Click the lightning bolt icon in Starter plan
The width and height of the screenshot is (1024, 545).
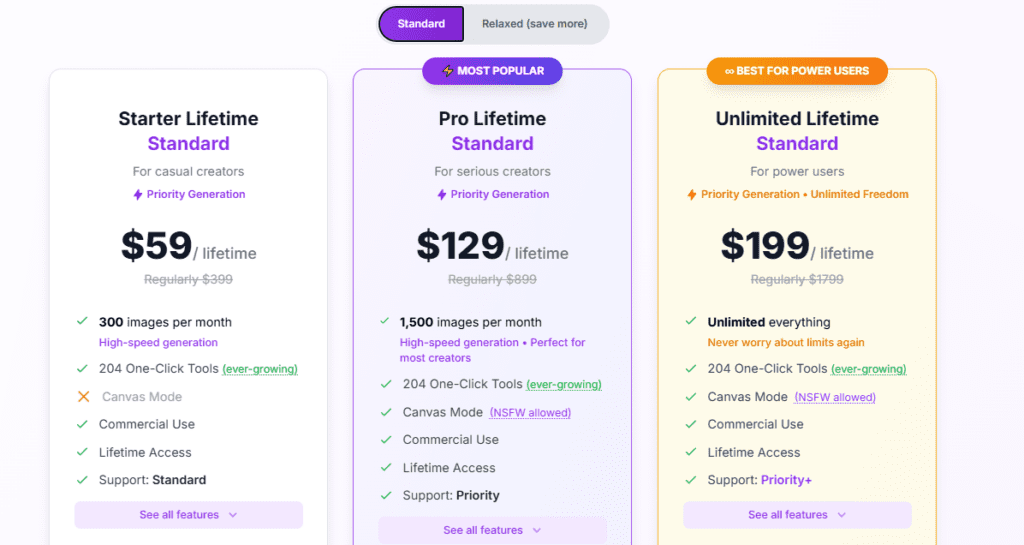138,195
